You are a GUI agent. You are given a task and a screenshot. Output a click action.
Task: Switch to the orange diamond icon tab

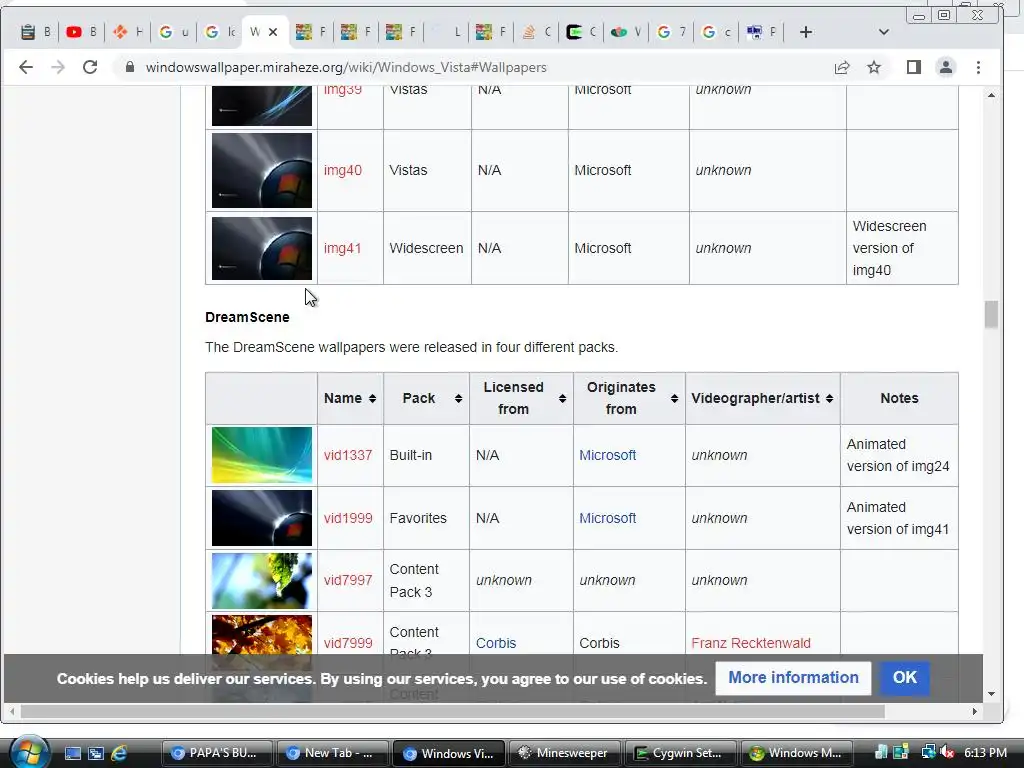point(127,32)
